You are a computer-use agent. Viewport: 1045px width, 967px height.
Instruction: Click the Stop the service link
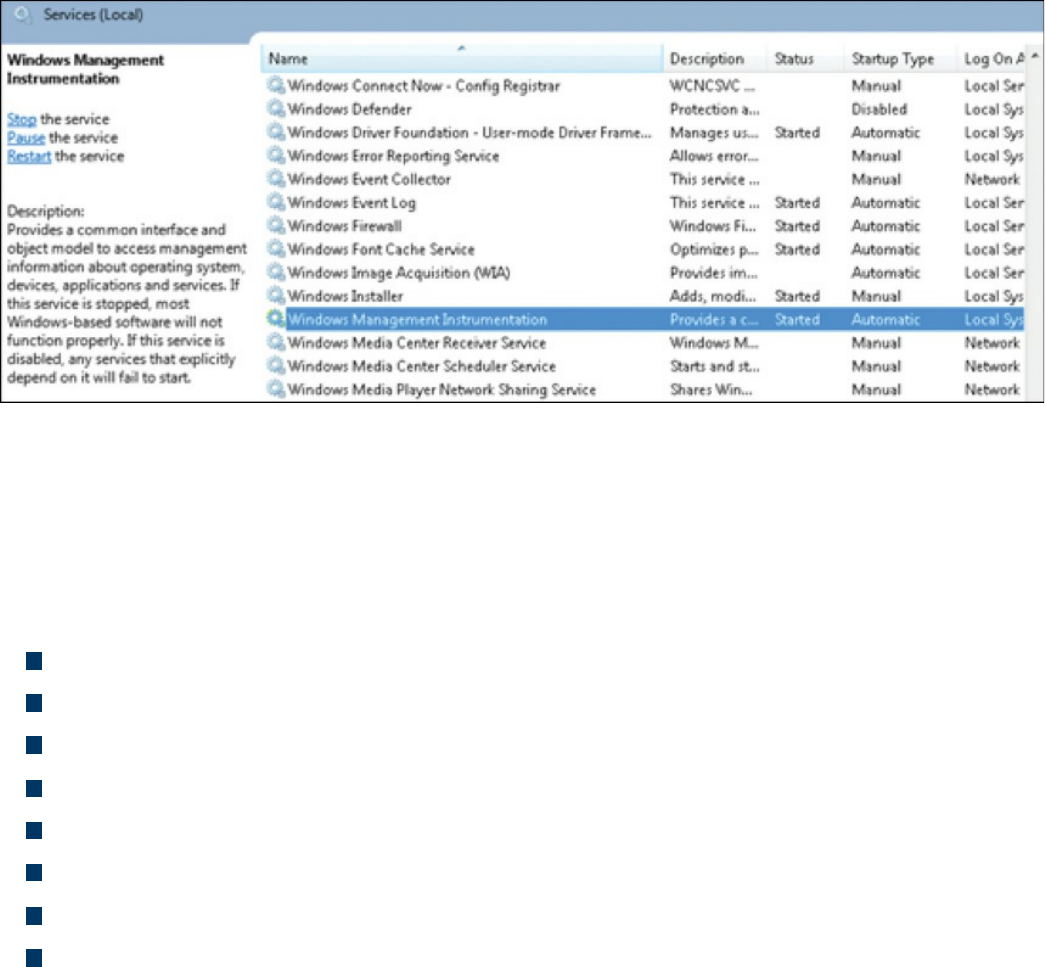coord(22,119)
